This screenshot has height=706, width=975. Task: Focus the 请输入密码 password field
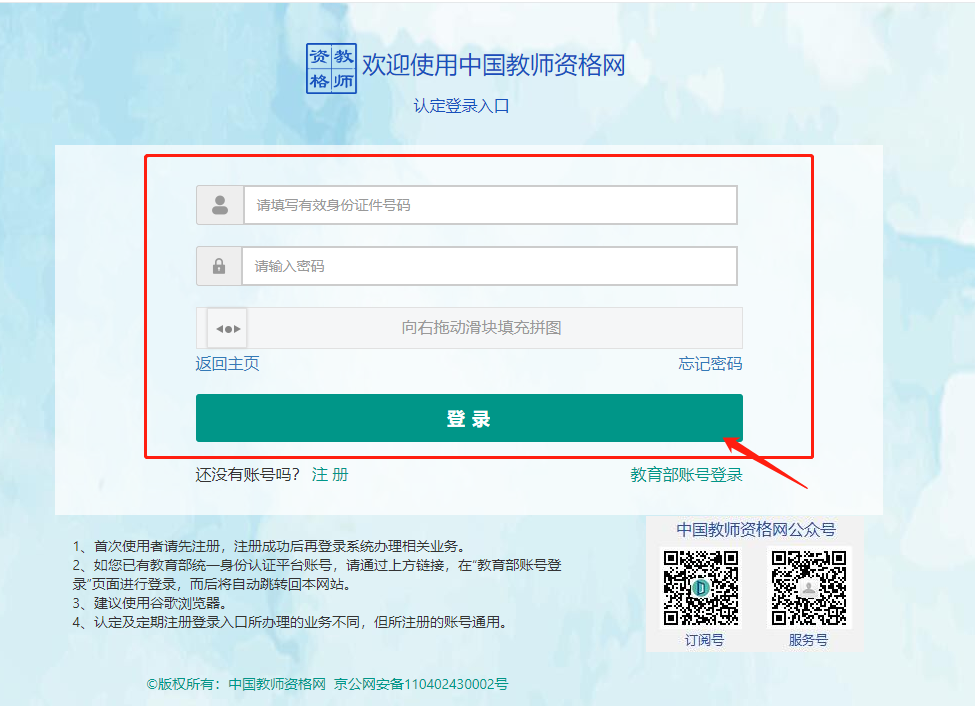tap(489, 266)
